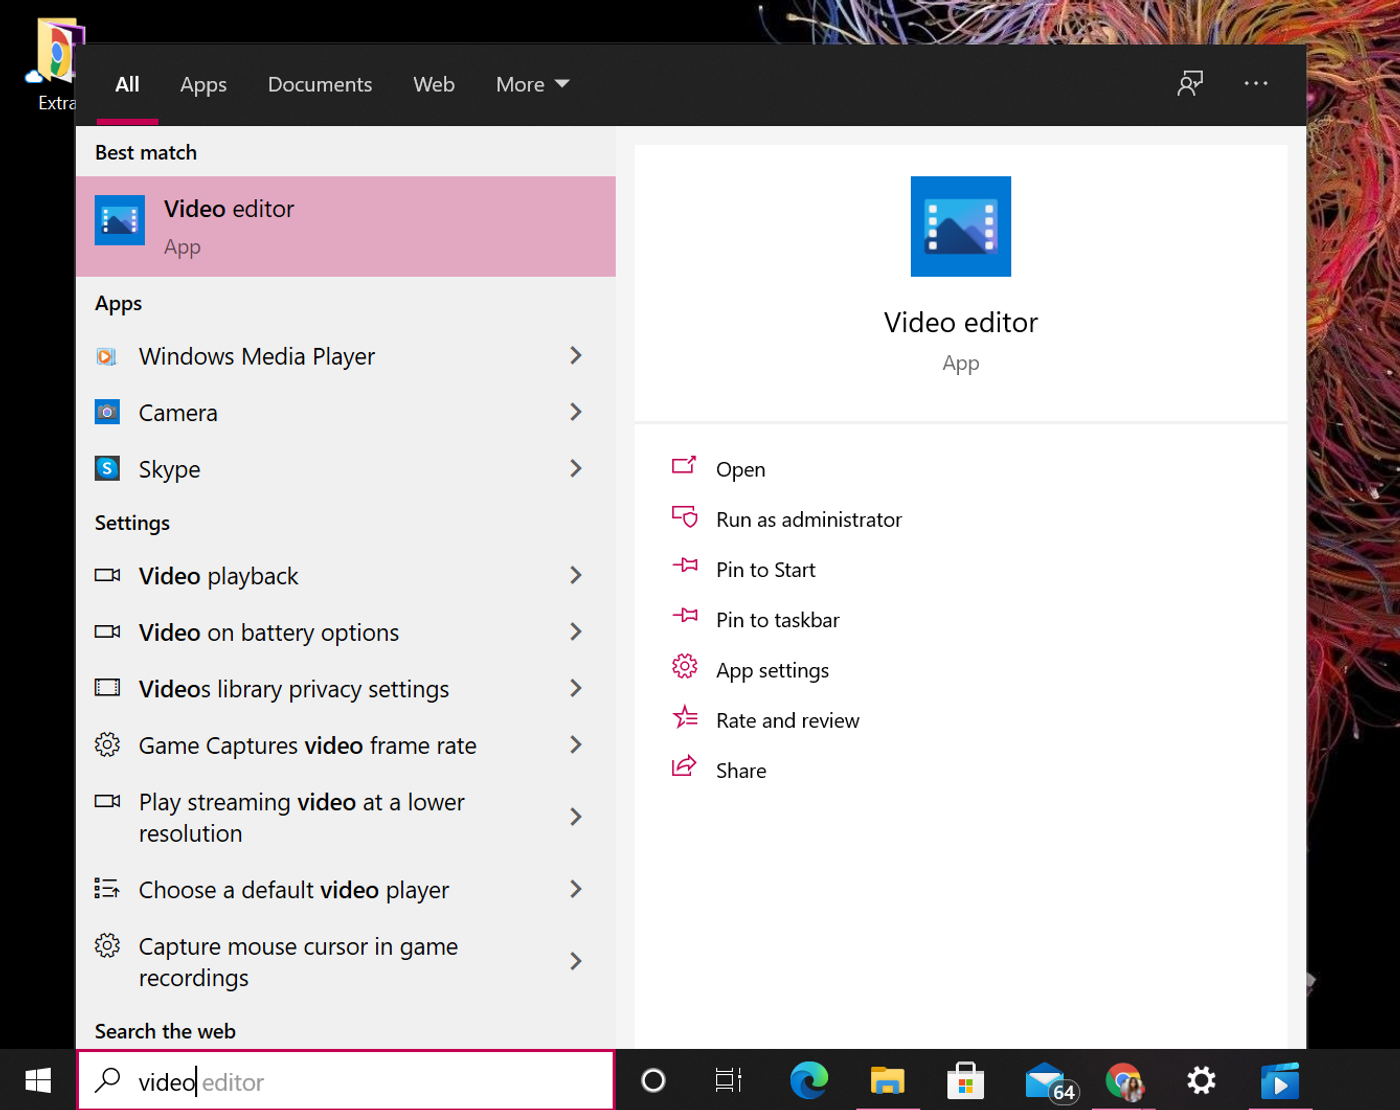The image size is (1400, 1110).
Task: Open Skype from the Apps list
Action: 170,468
